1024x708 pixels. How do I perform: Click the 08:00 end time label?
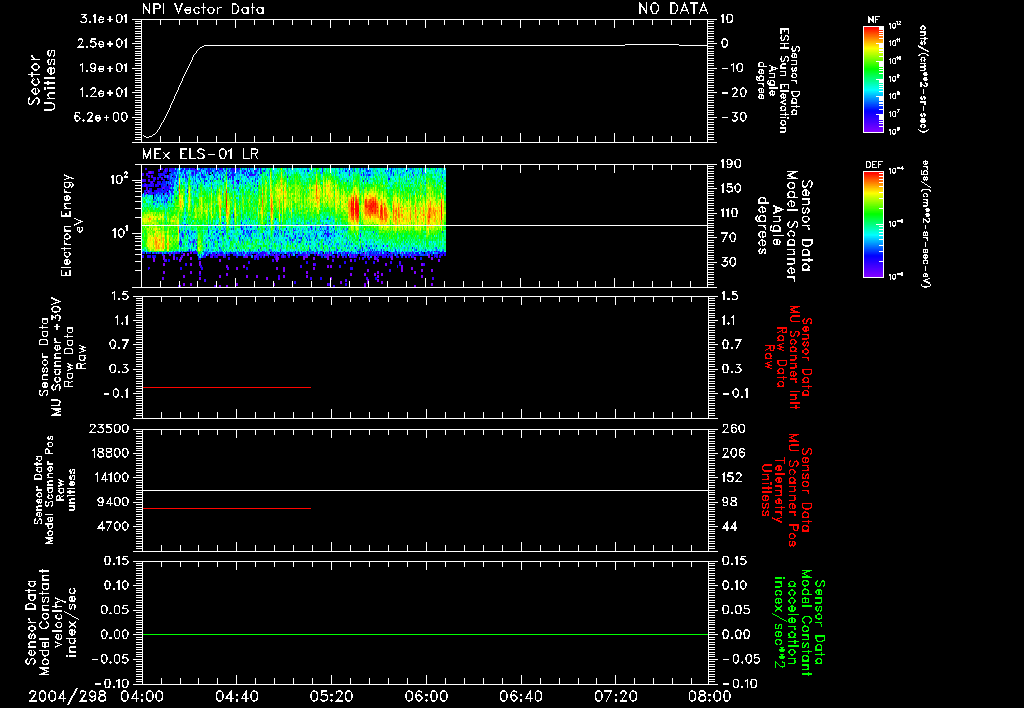[x=710, y=696]
